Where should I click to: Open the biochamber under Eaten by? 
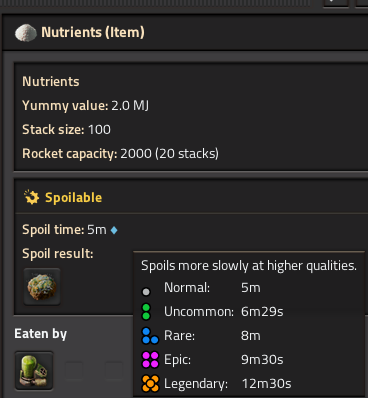tap(34, 371)
